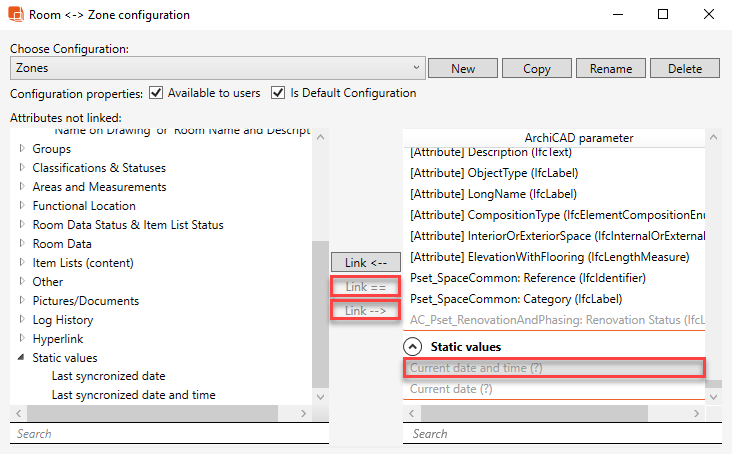Click the Link <-- button
The height and width of the screenshot is (454, 732).
(365, 262)
